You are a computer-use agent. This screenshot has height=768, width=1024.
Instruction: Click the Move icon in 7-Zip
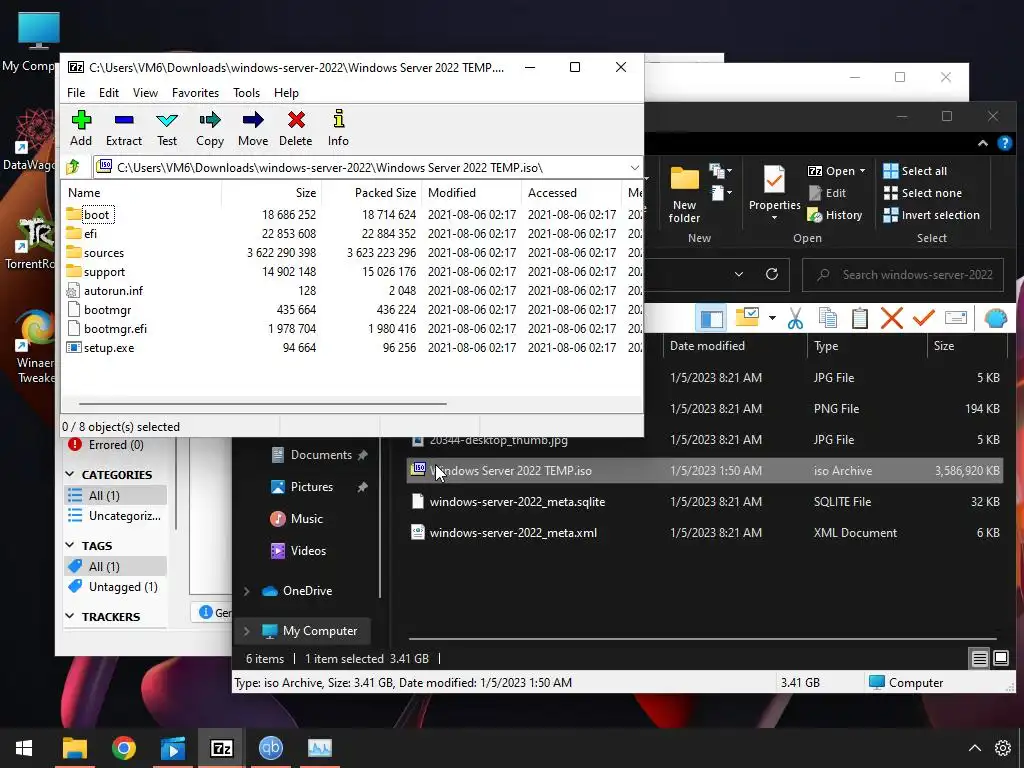pyautogui.click(x=253, y=128)
